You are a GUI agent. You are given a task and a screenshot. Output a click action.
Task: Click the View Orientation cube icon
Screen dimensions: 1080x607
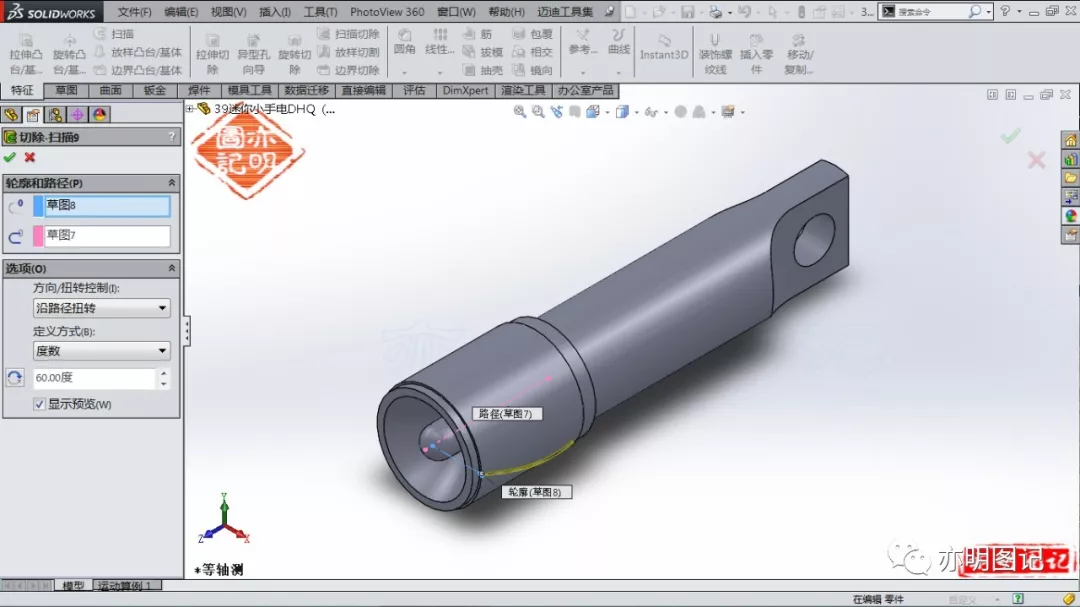click(x=592, y=112)
